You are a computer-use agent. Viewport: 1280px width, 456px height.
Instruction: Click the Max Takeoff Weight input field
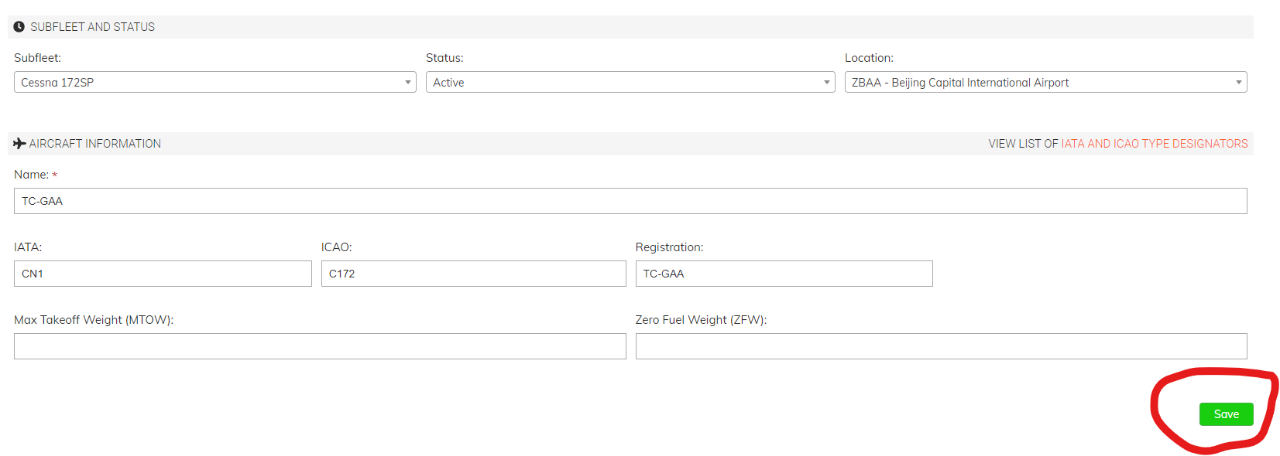[x=320, y=346]
